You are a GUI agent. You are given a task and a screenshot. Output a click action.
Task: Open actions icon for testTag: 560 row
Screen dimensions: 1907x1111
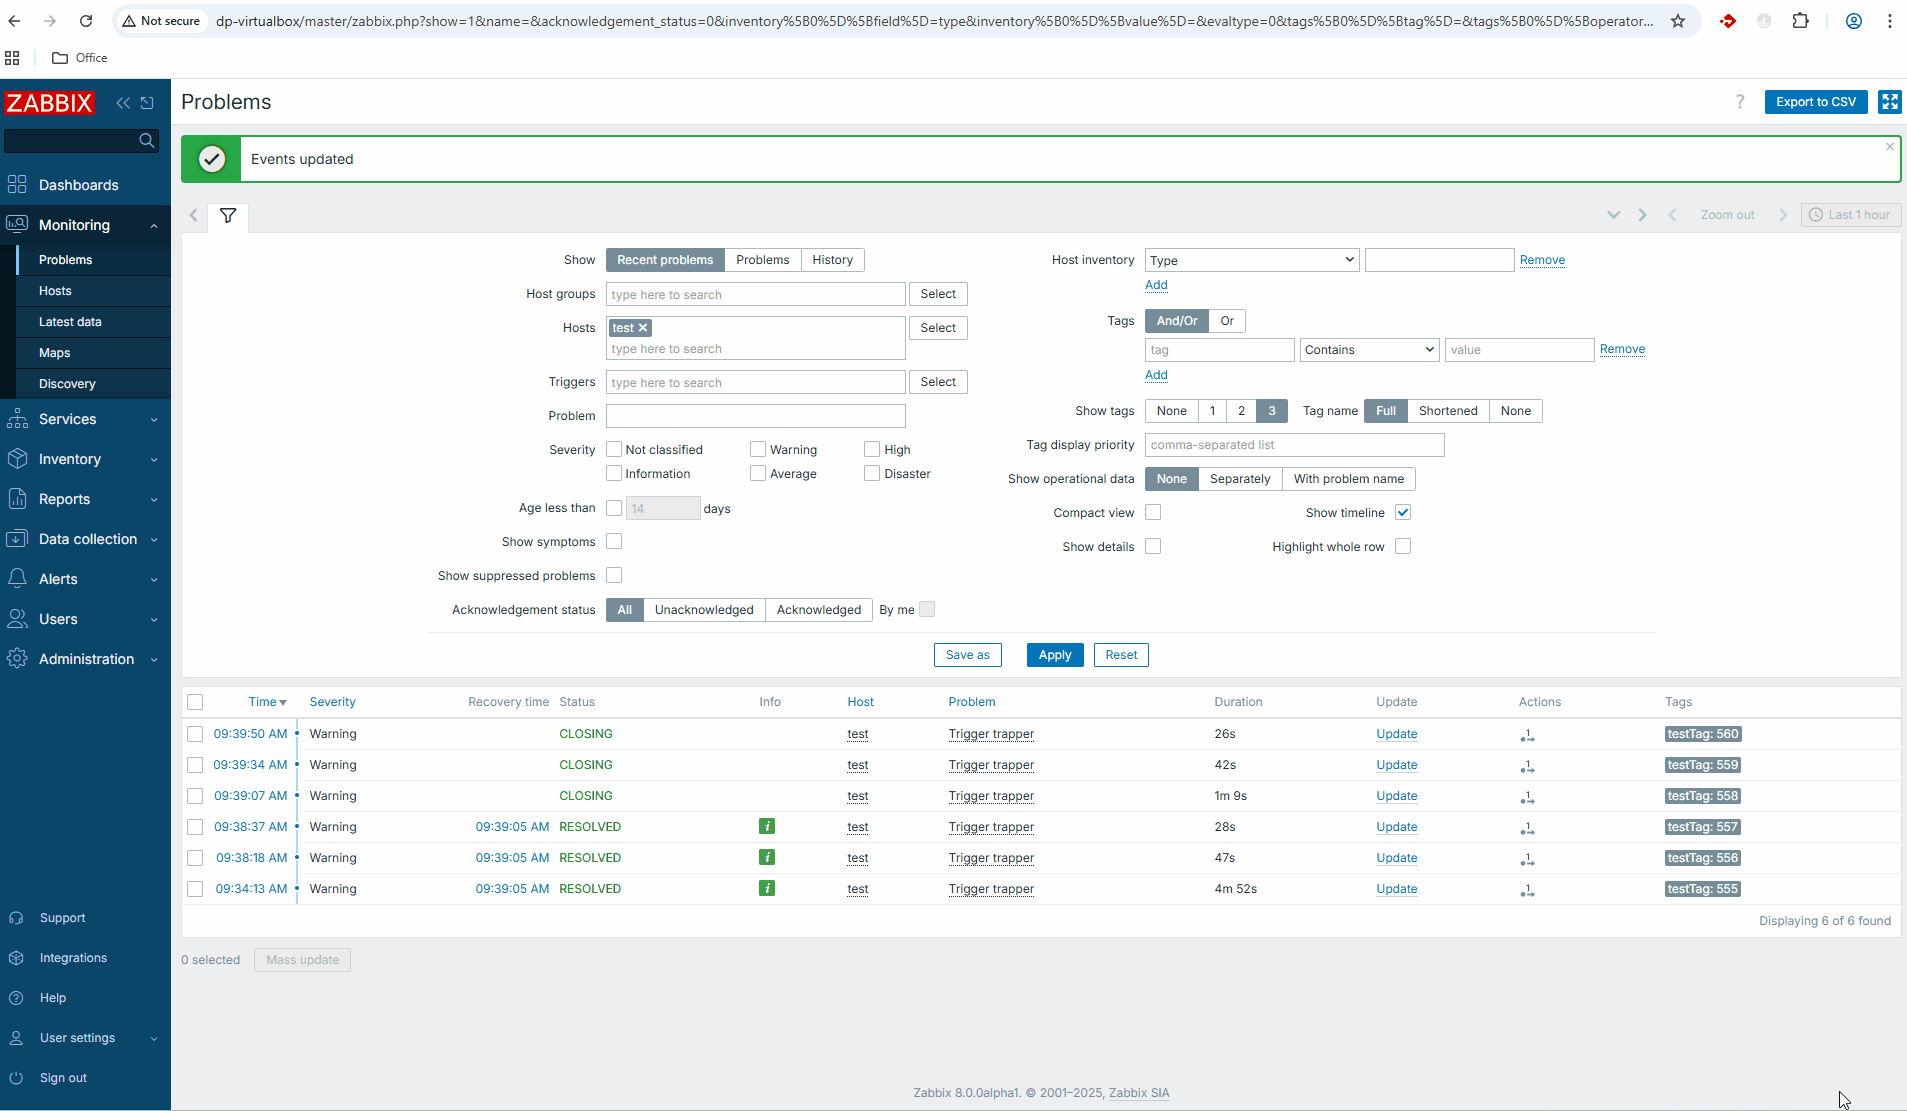click(1527, 735)
